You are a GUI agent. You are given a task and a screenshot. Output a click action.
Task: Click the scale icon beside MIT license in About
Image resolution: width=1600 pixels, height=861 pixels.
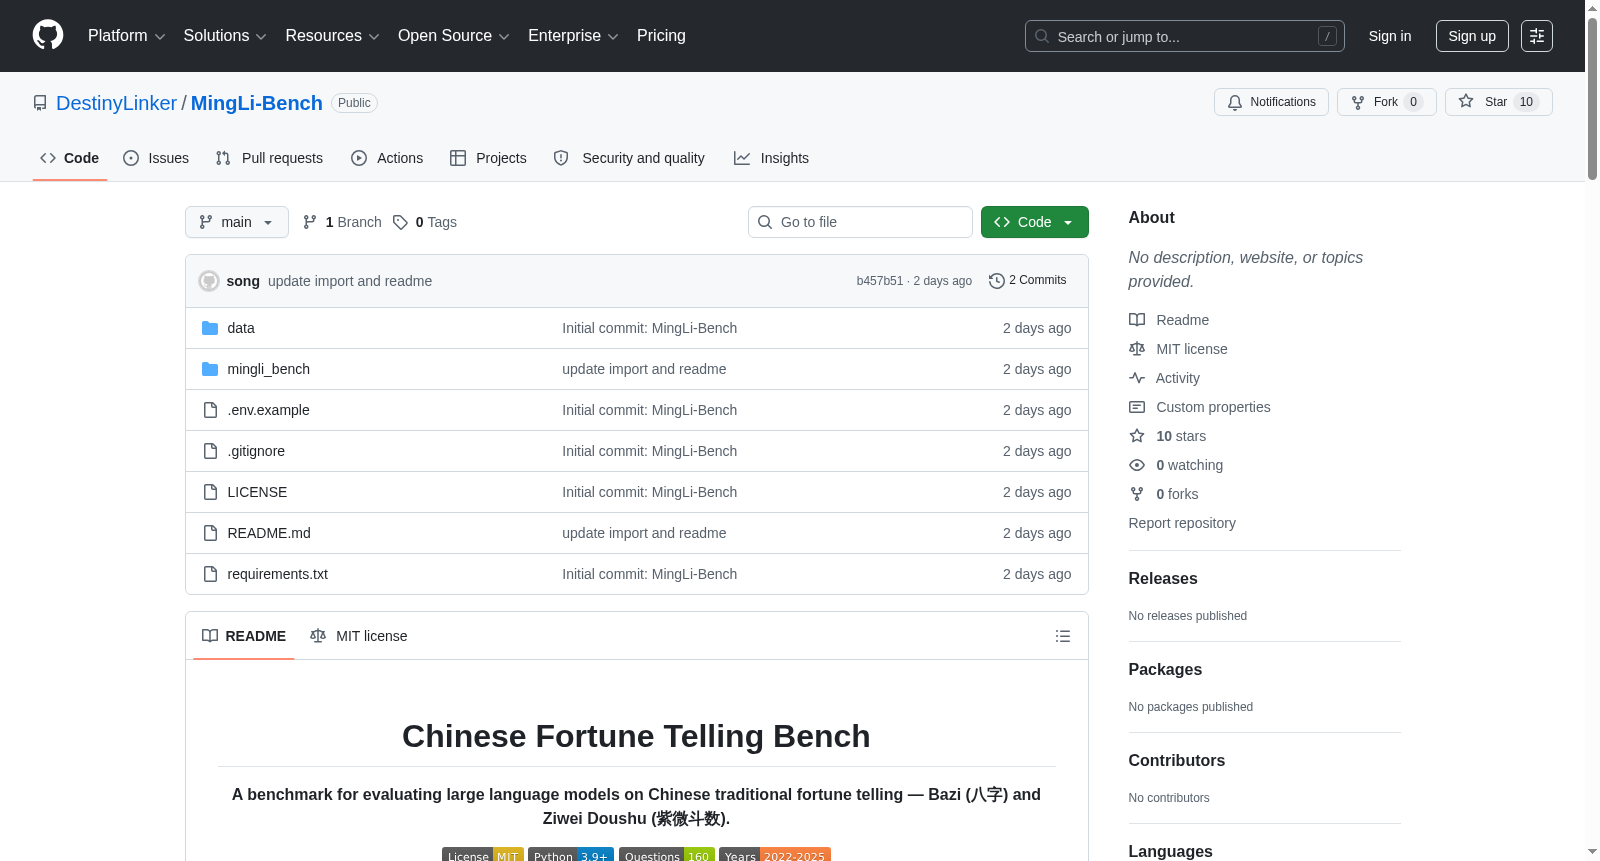click(x=1137, y=349)
